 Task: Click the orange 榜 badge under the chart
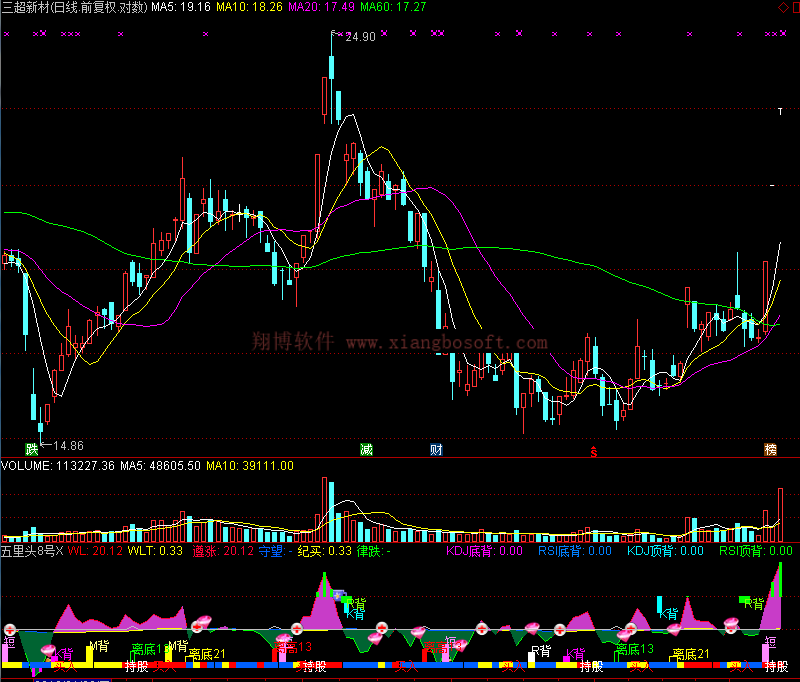(x=770, y=449)
